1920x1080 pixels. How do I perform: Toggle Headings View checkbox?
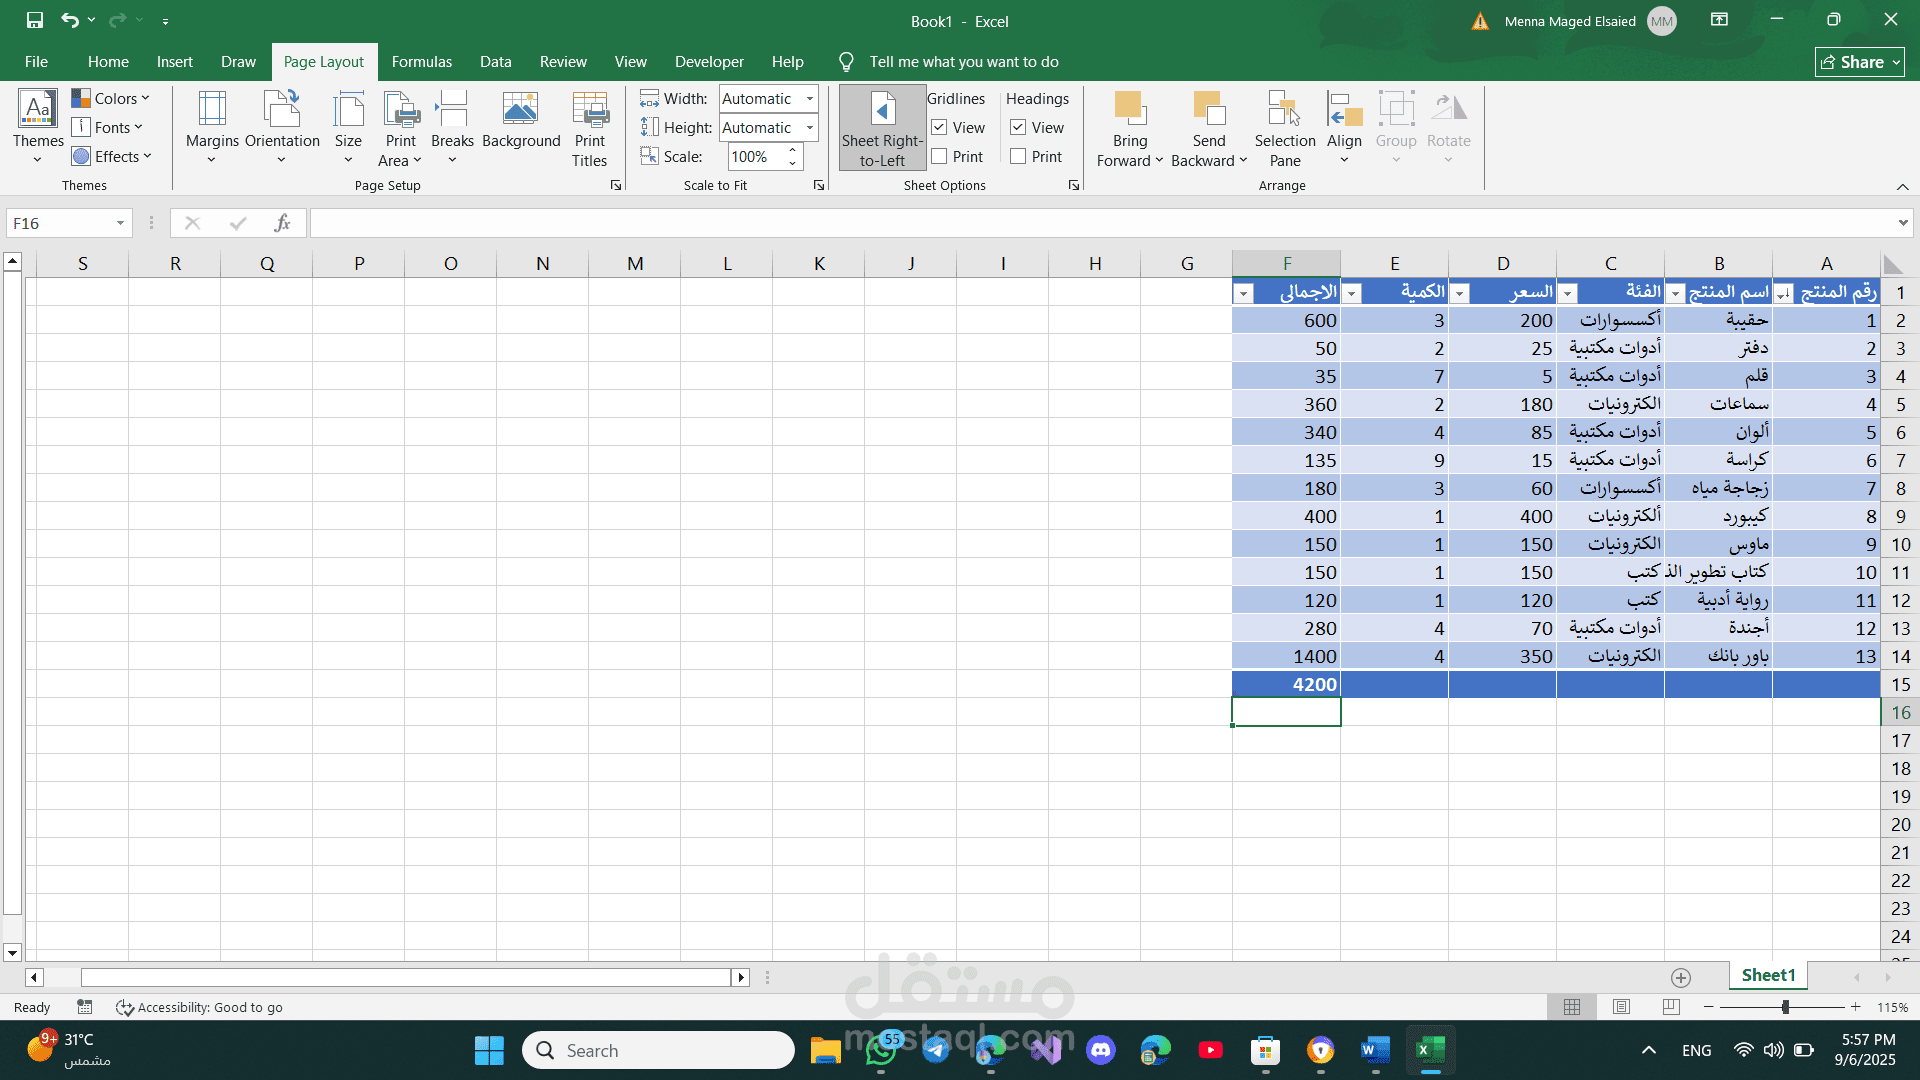(1018, 128)
